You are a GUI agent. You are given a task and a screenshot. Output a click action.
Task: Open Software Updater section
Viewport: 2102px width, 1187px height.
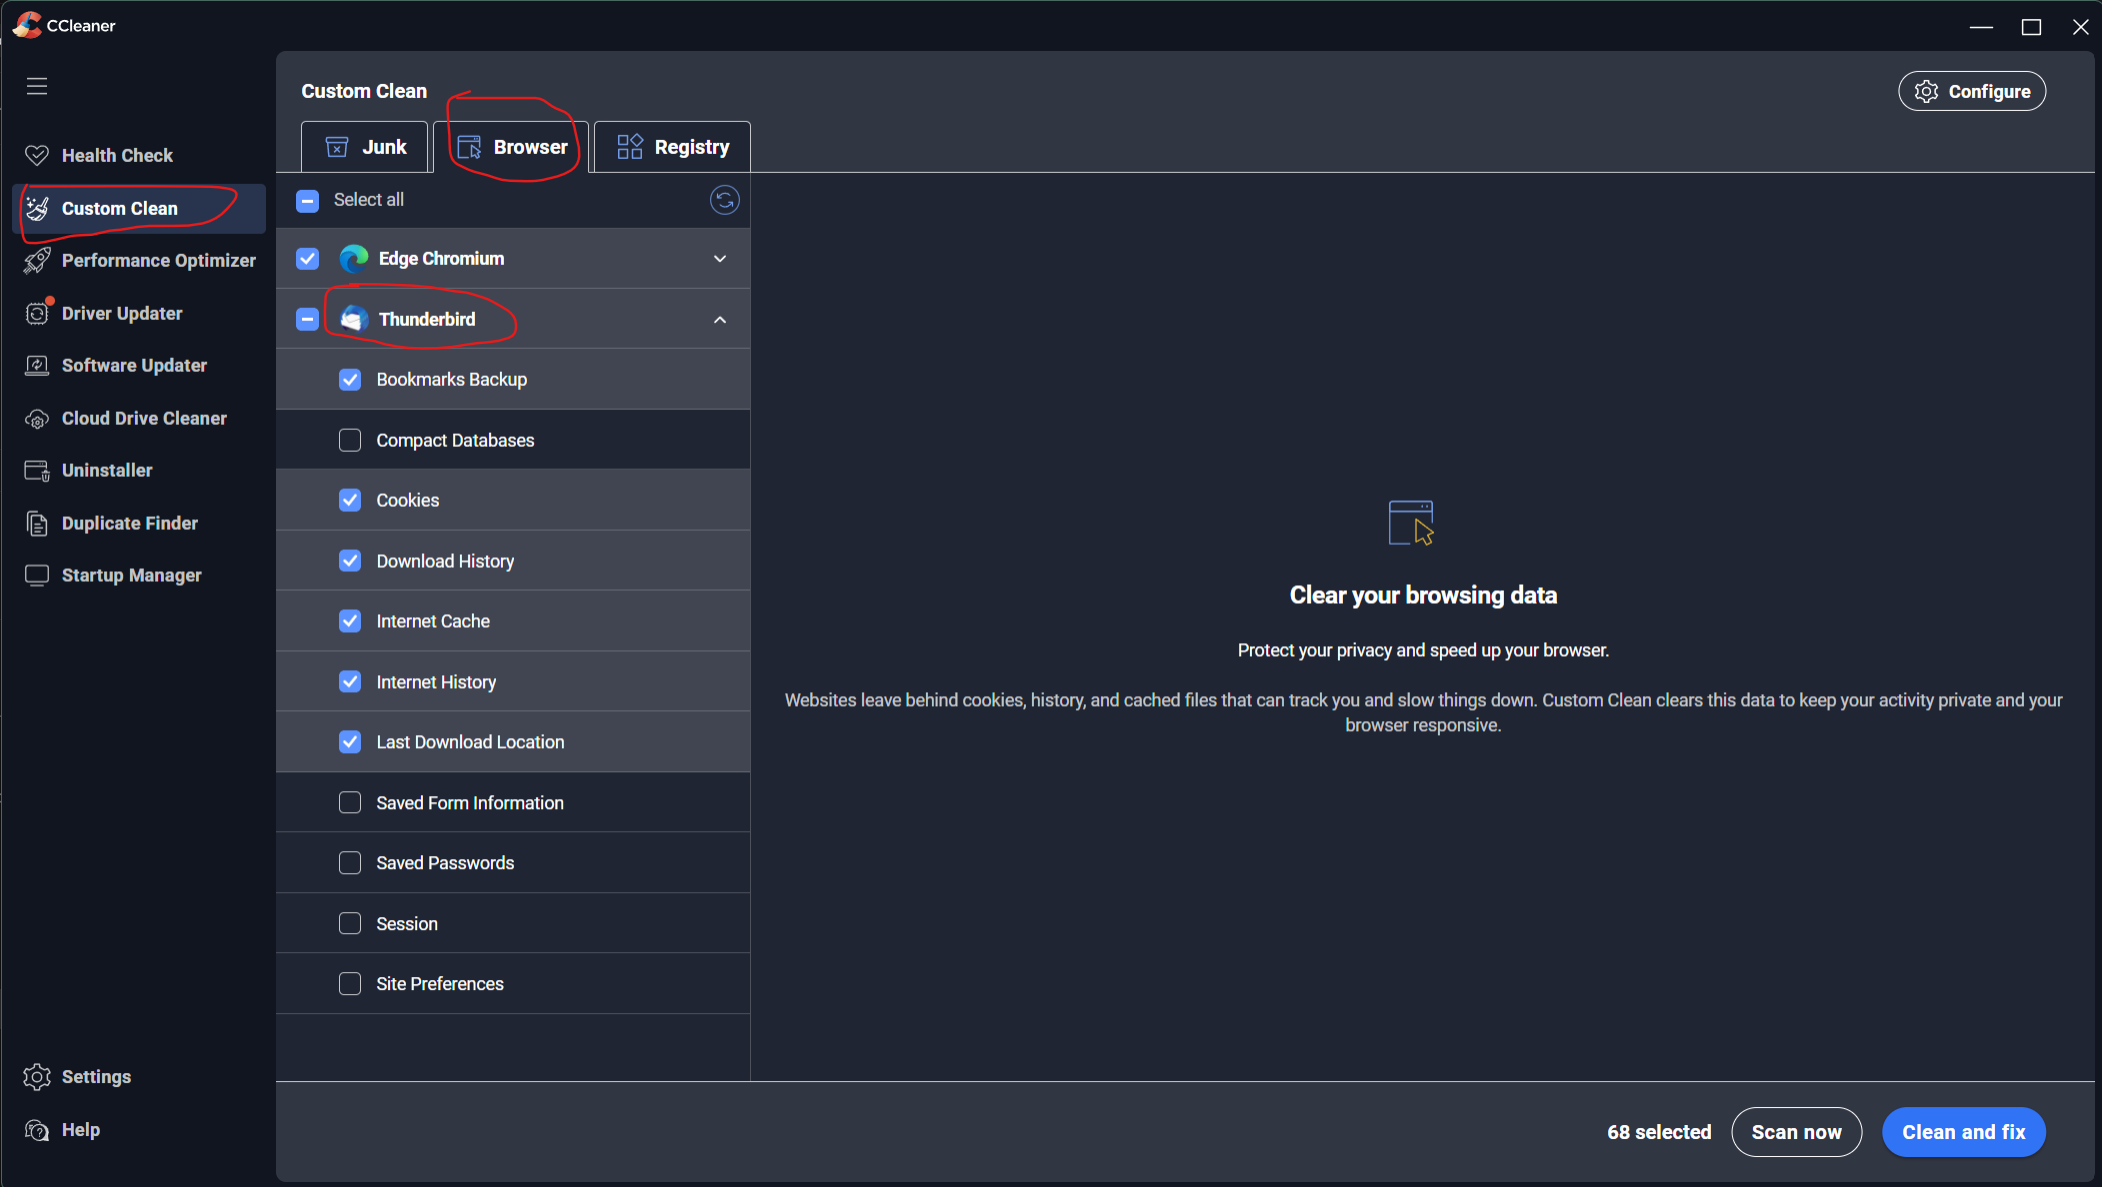(x=139, y=365)
